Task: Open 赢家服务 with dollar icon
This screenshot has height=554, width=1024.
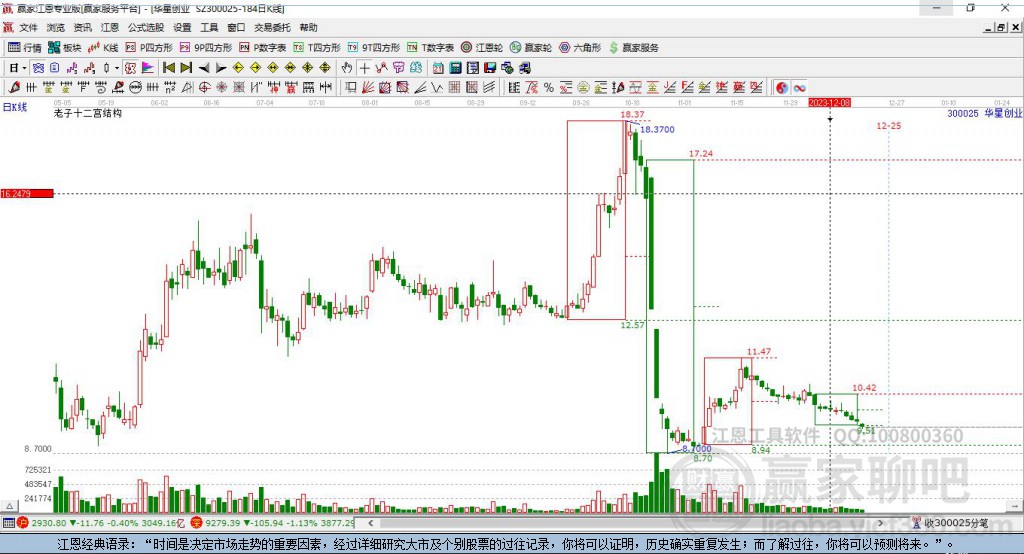Action: click(x=633, y=48)
